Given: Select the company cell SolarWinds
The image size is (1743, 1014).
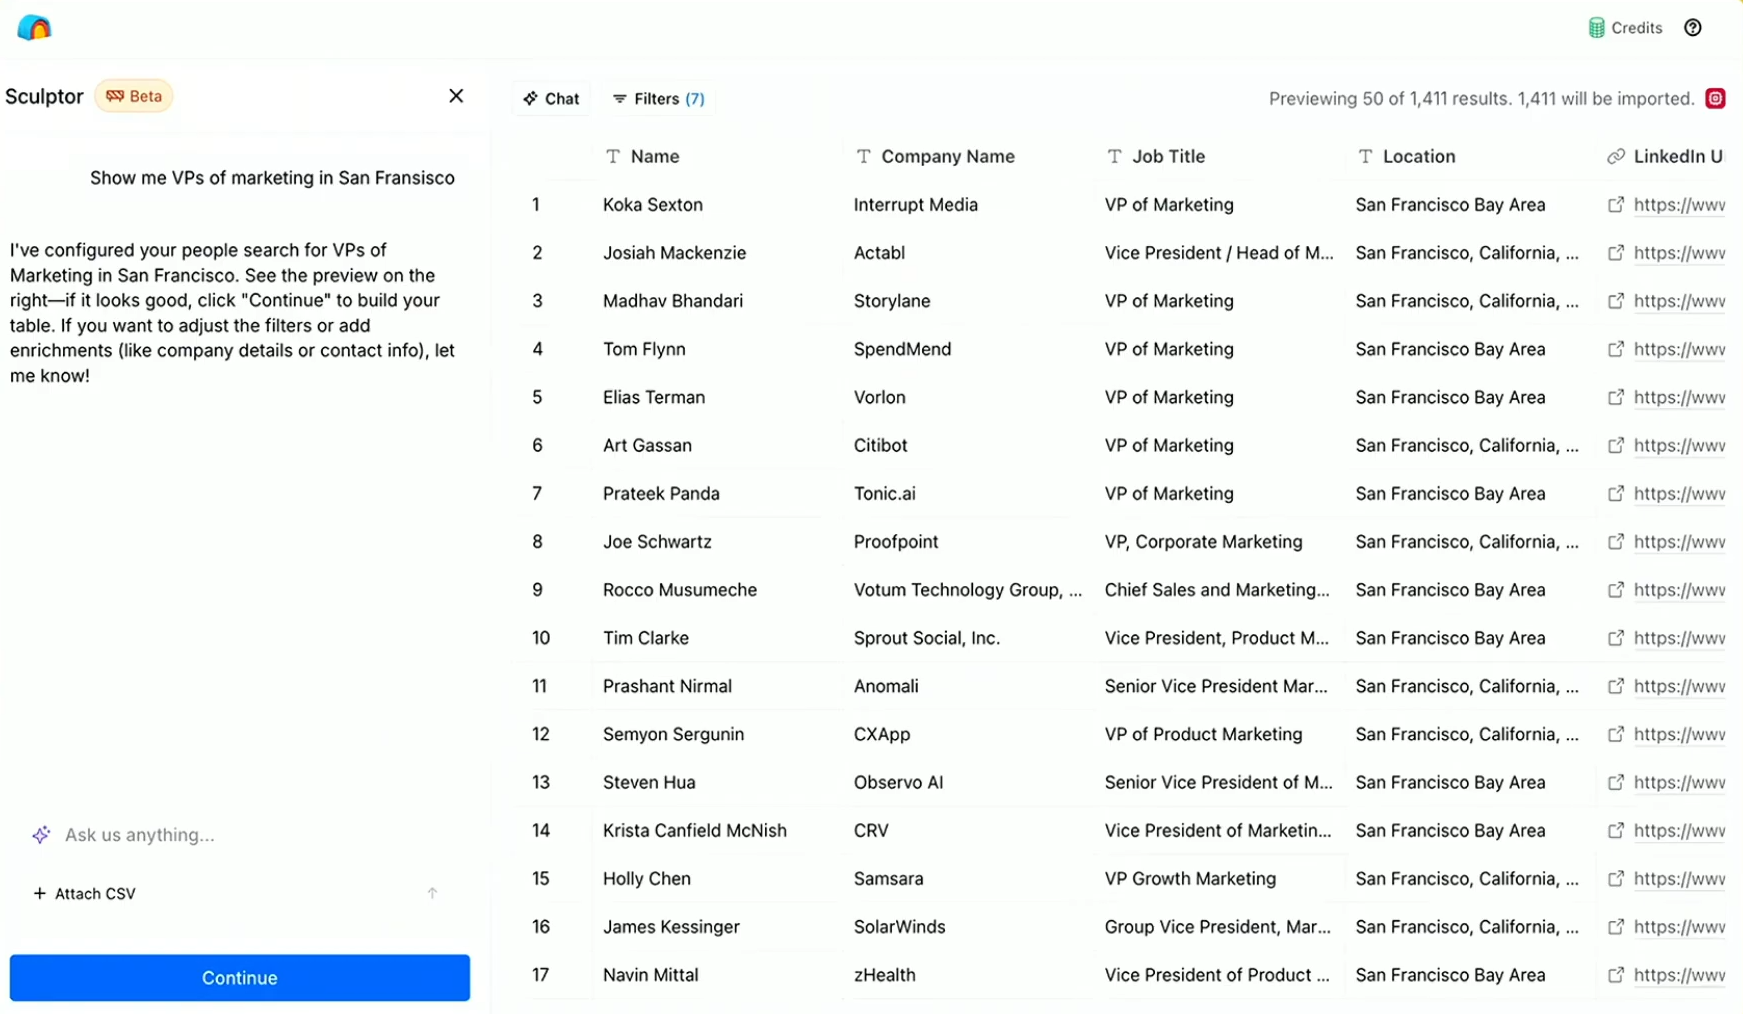Looking at the screenshot, I should [x=899, y=927].
